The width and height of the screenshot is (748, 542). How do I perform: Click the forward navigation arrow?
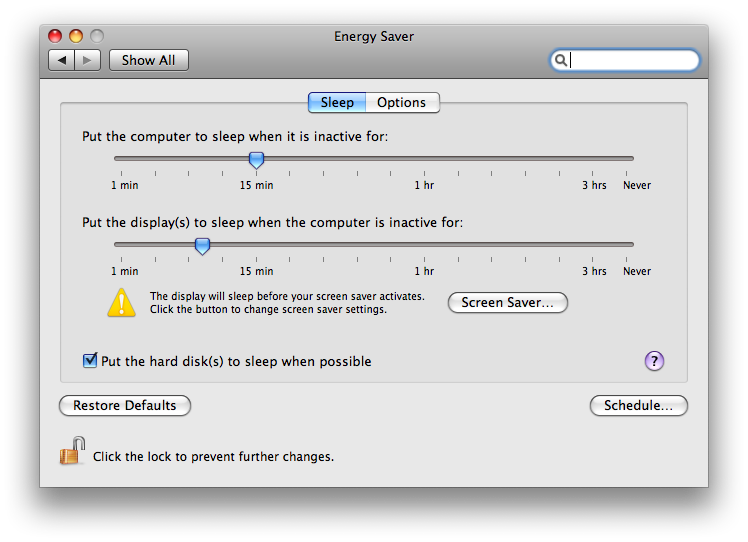click(87, 61)
